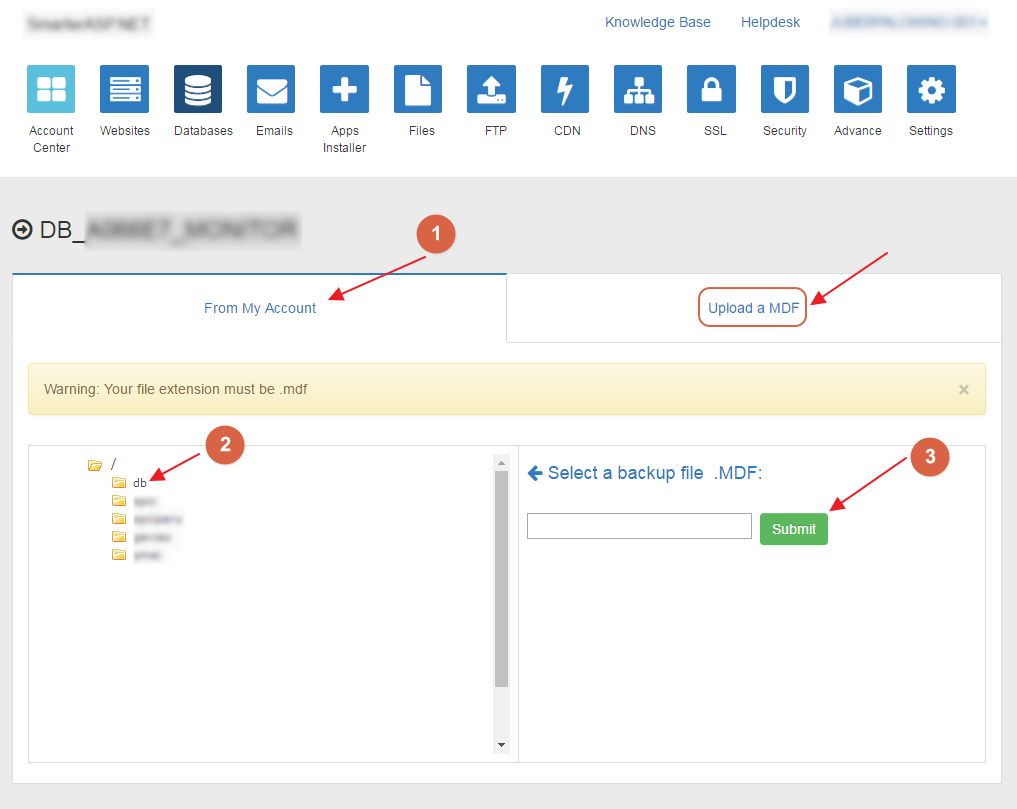This screenshot has height=809, width=1017.
Task: Open the Security shield icon
Action: [785, 89]
